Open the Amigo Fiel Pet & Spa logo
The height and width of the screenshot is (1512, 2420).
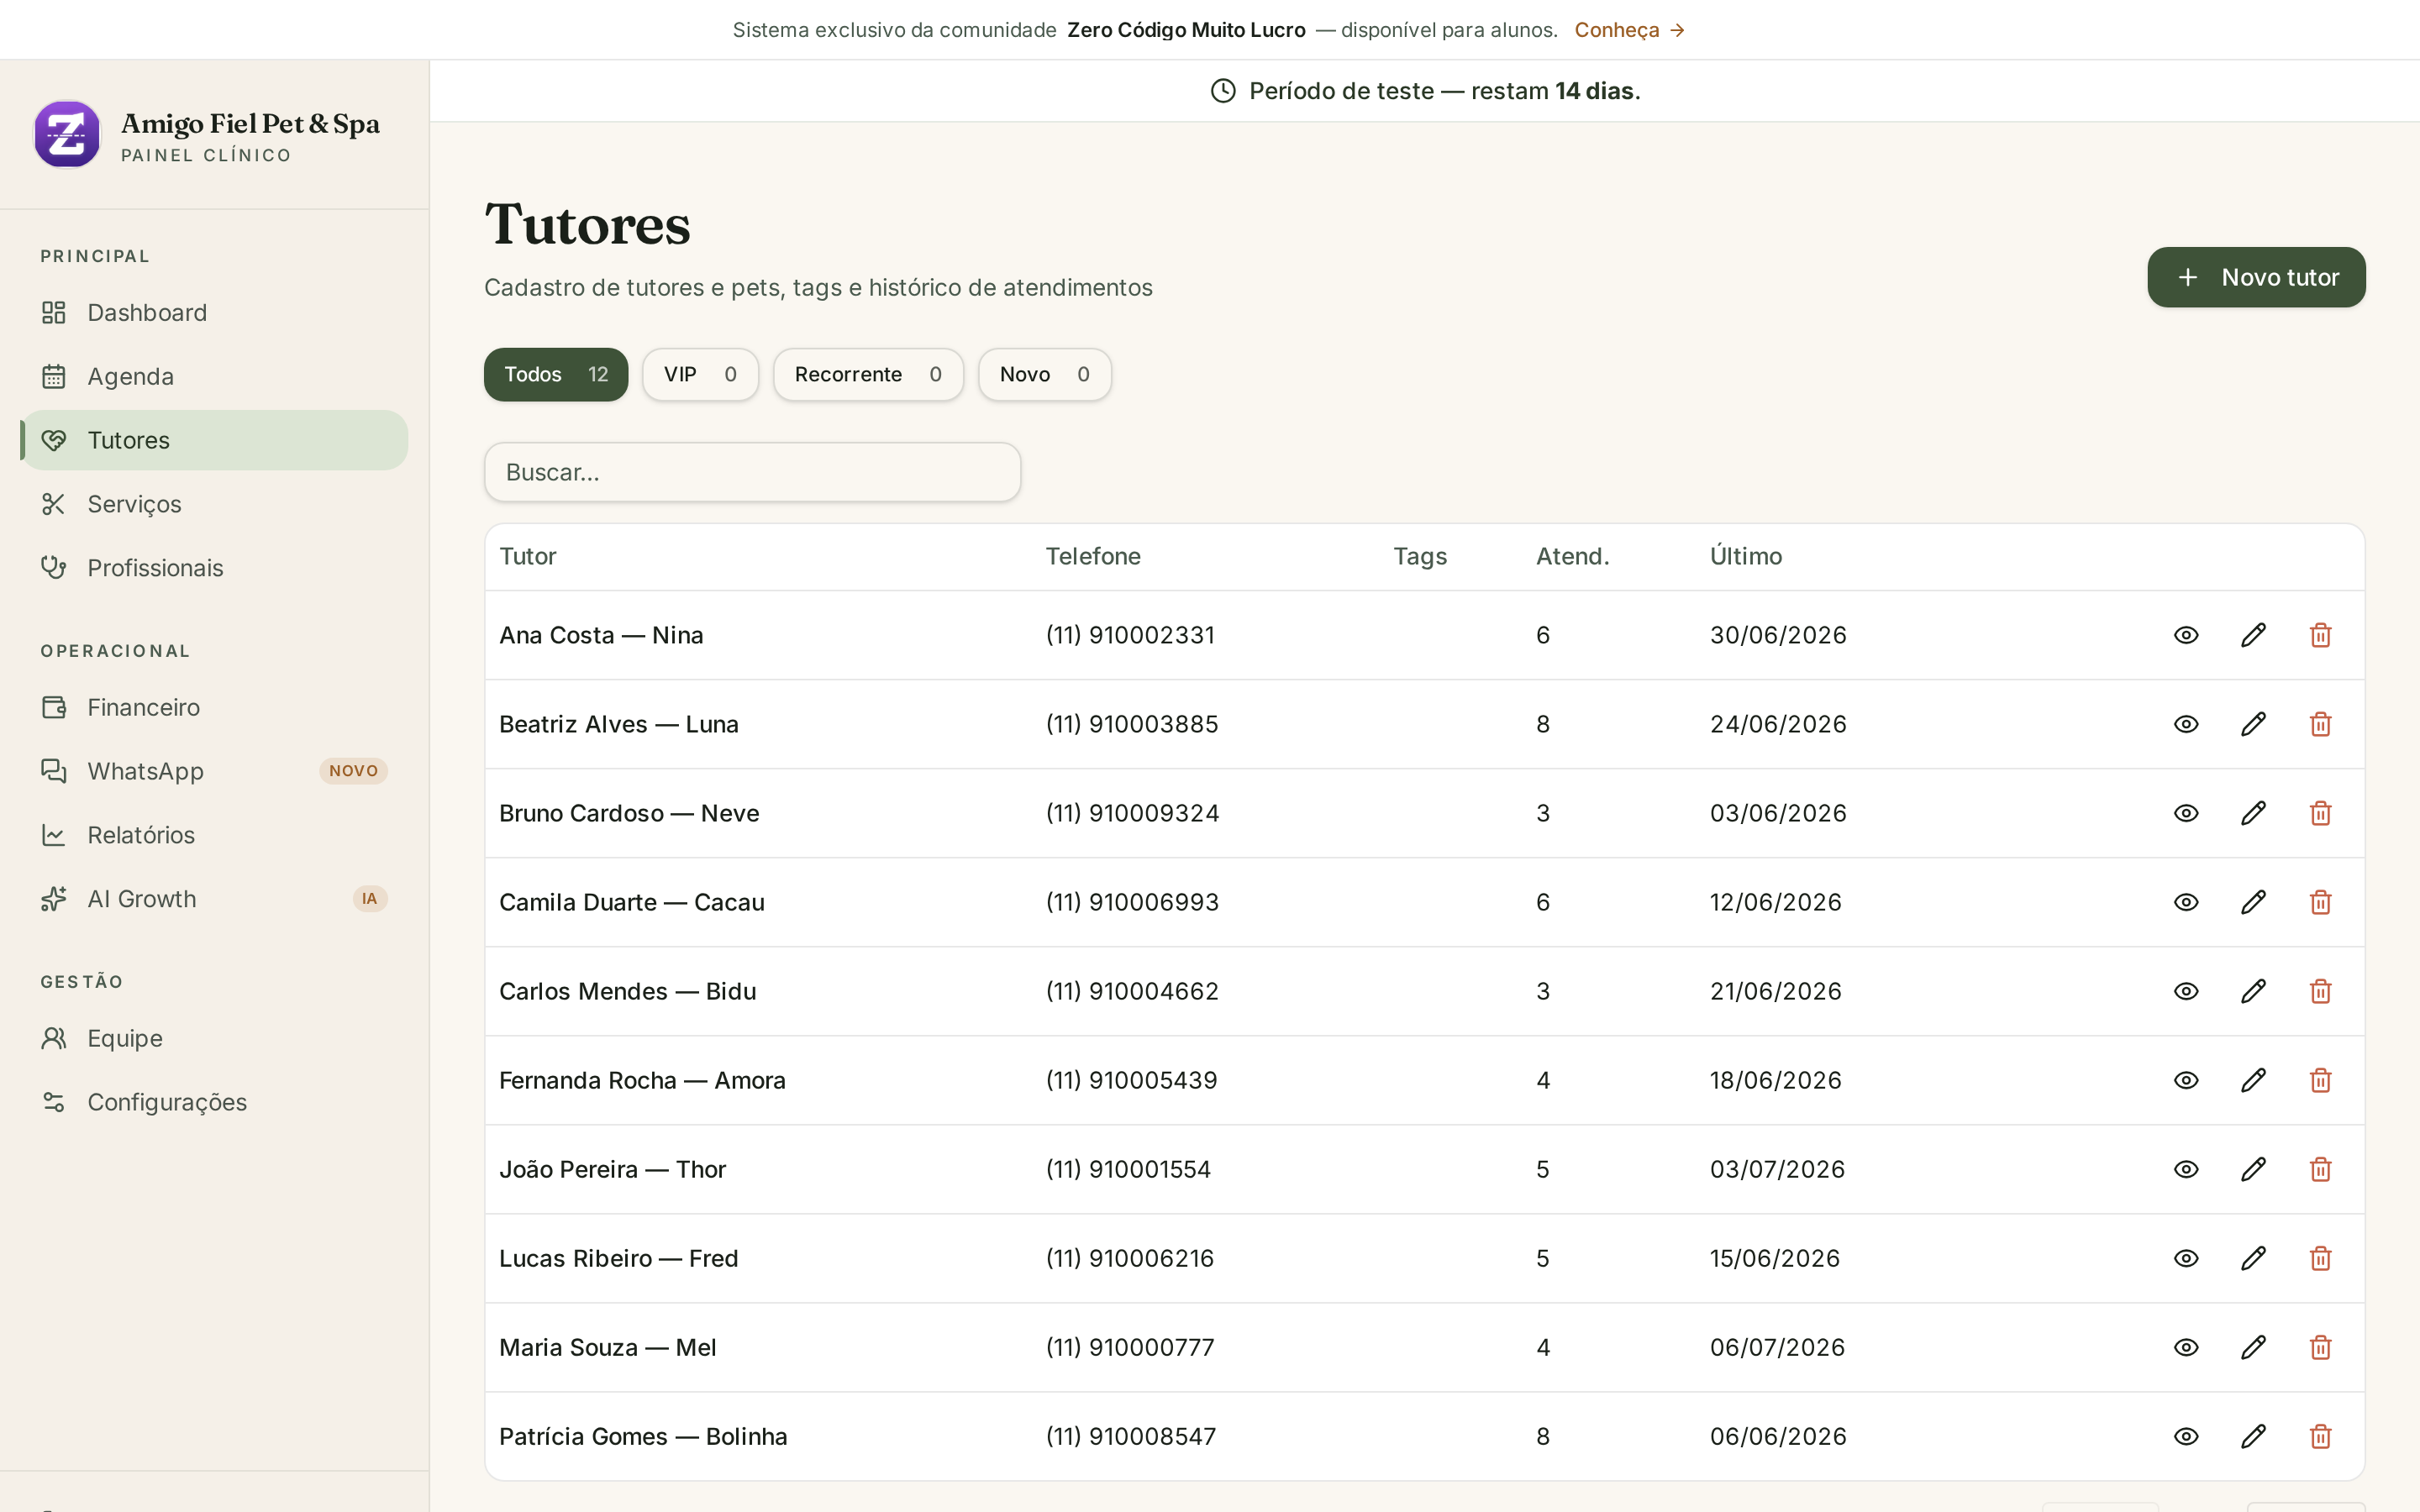coord(67,134)
